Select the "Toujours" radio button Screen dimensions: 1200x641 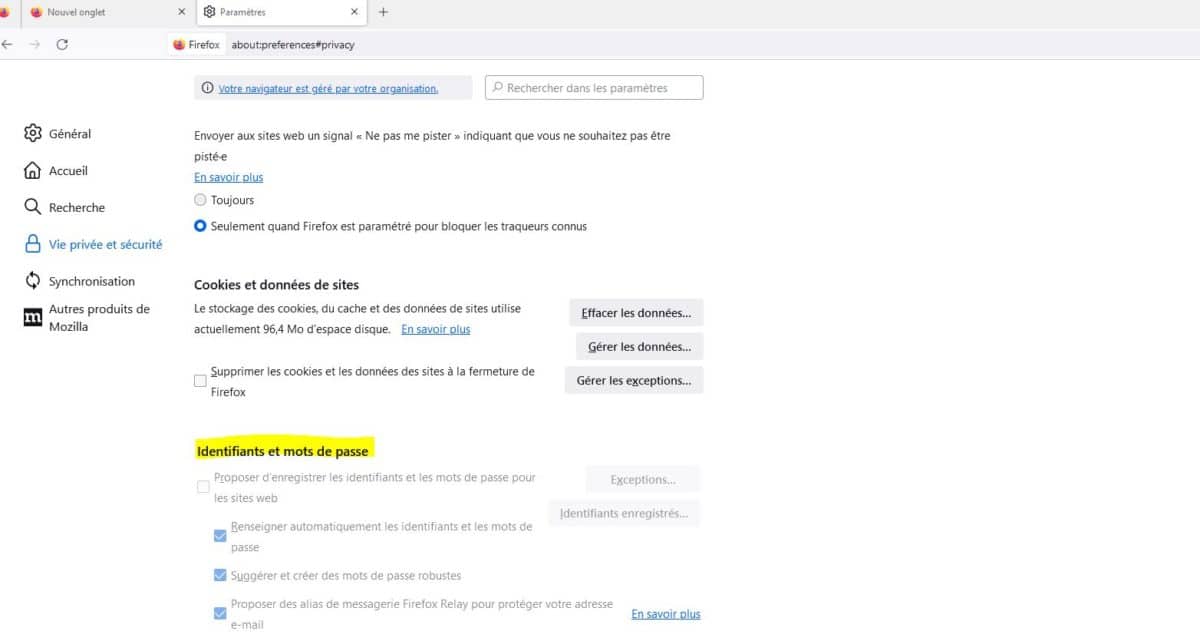tap(201, 200)
